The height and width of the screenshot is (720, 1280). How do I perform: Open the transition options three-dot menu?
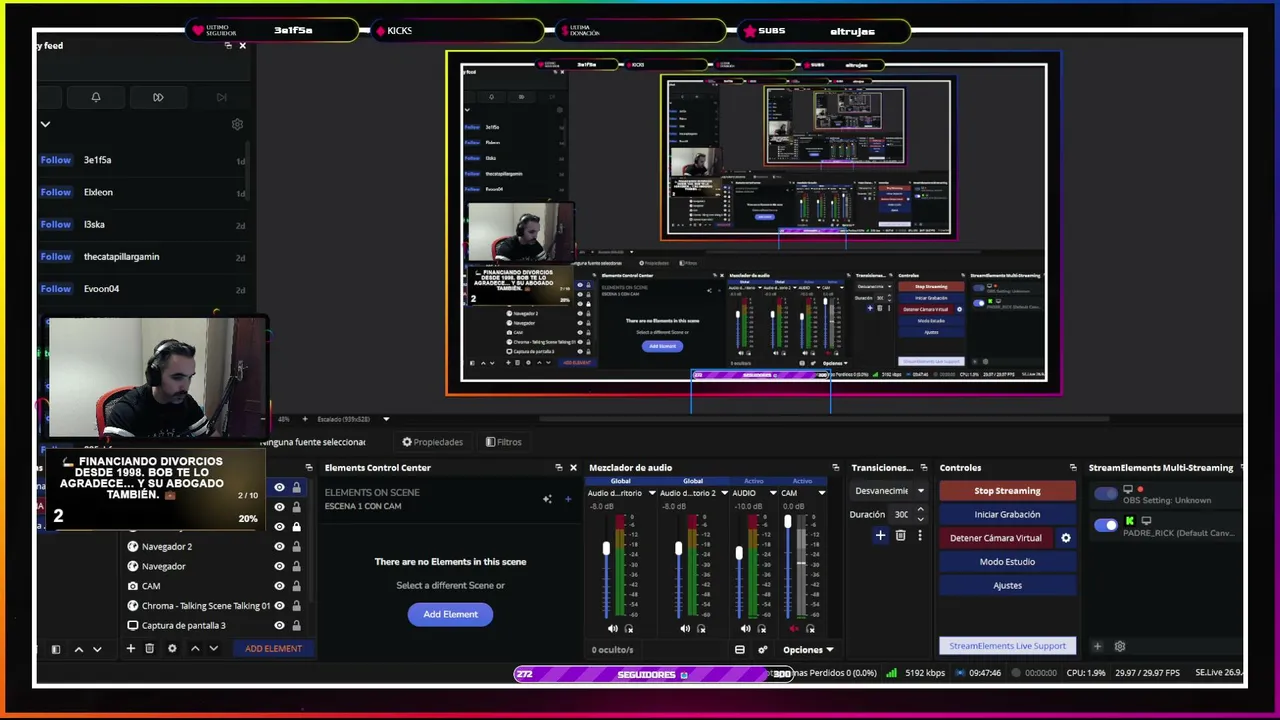920,536
